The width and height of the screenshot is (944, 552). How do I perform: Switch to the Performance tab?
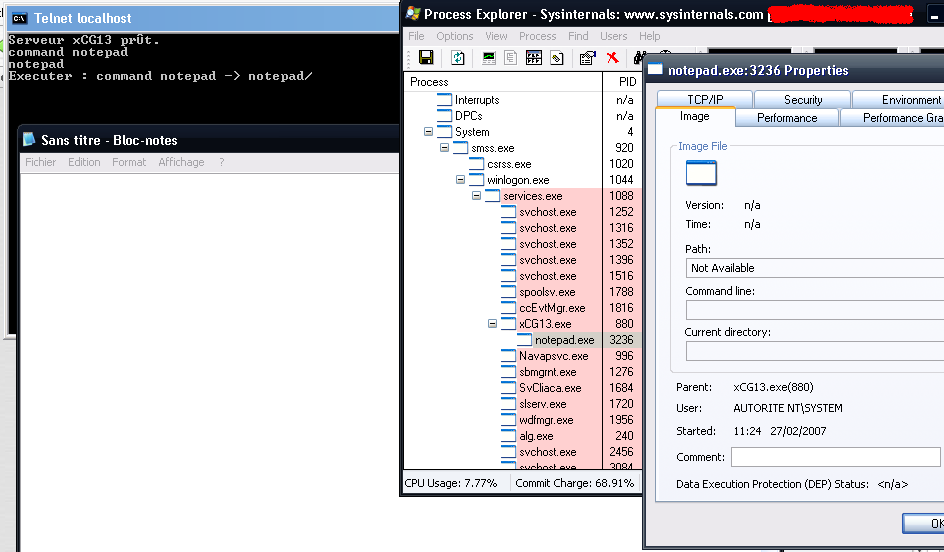pos(787,117)
